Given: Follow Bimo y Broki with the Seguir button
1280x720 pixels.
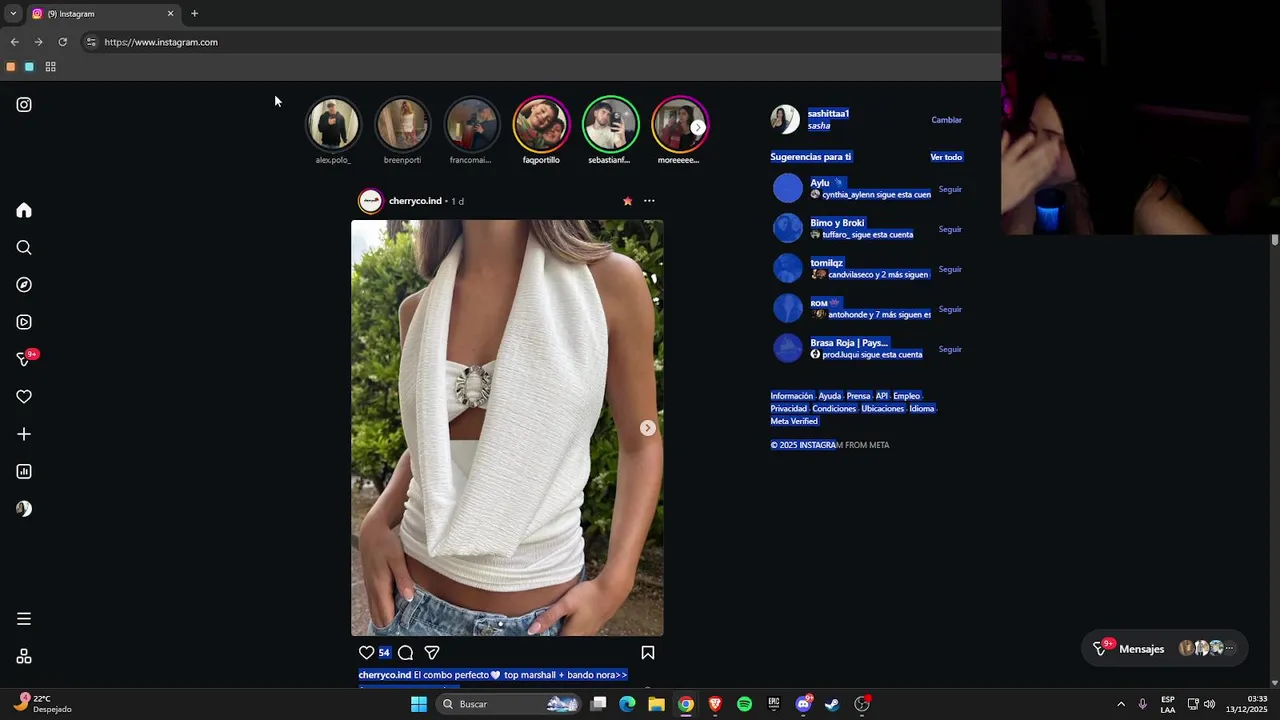Looking at the screenshot, I should click(x=950, y=229).
